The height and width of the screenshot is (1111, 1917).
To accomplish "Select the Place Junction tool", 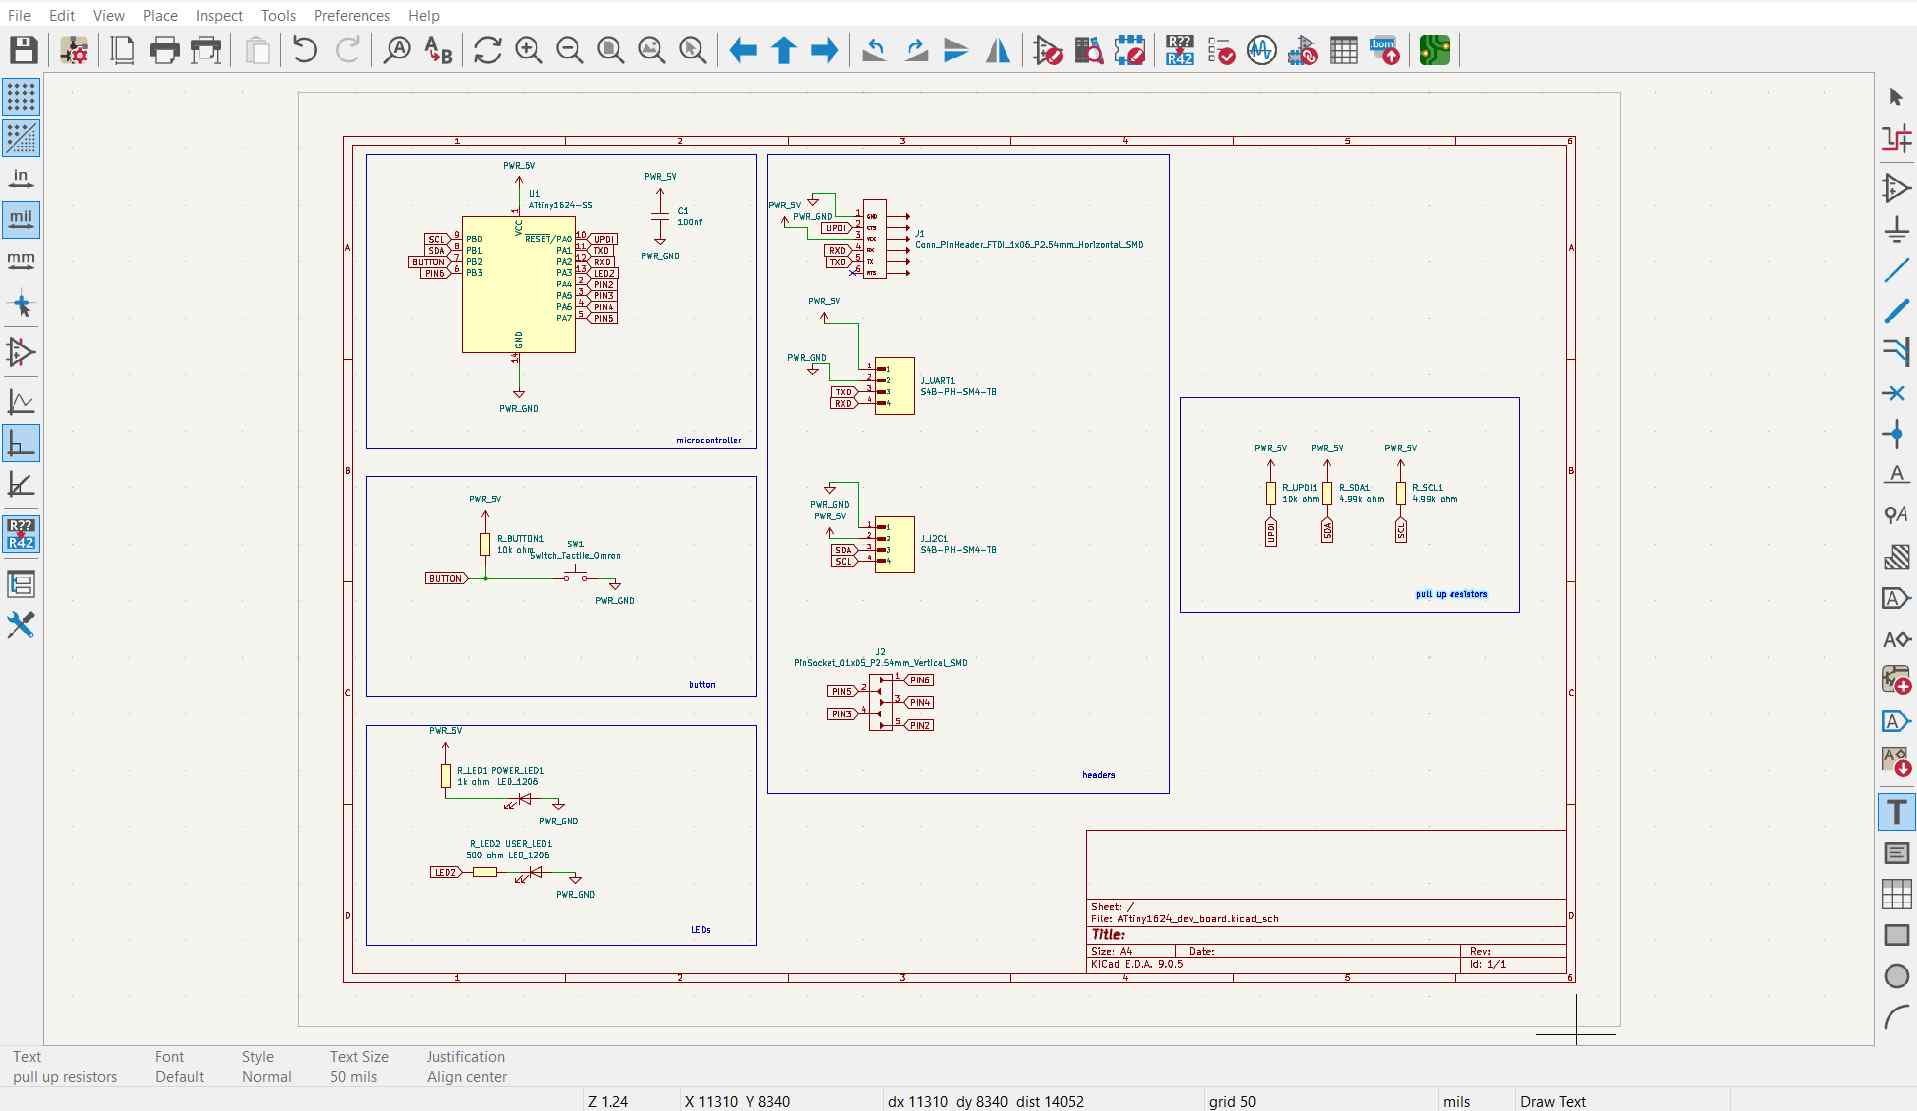I will pyautogui.click(x=1896, y=434).
